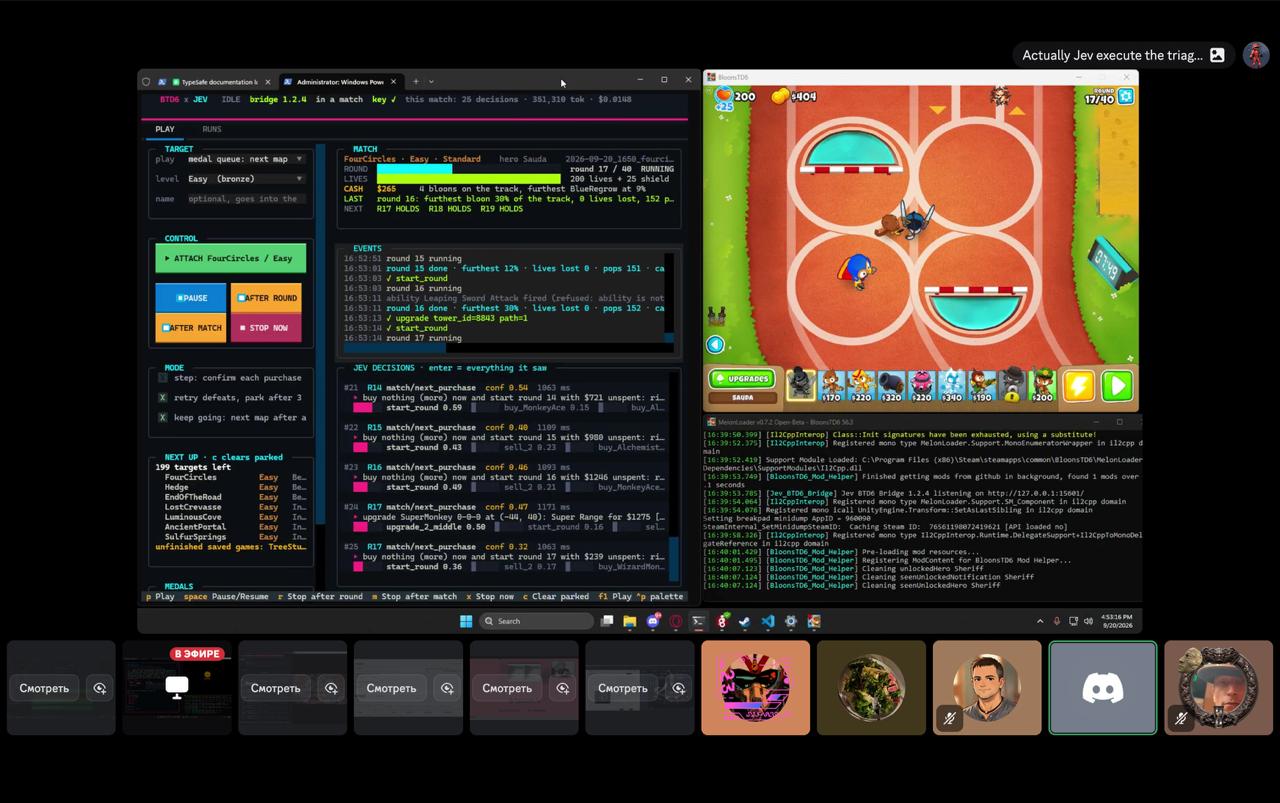Add a new terminal tab with plus button
1280x803 pixels.
tap(416, 82)
